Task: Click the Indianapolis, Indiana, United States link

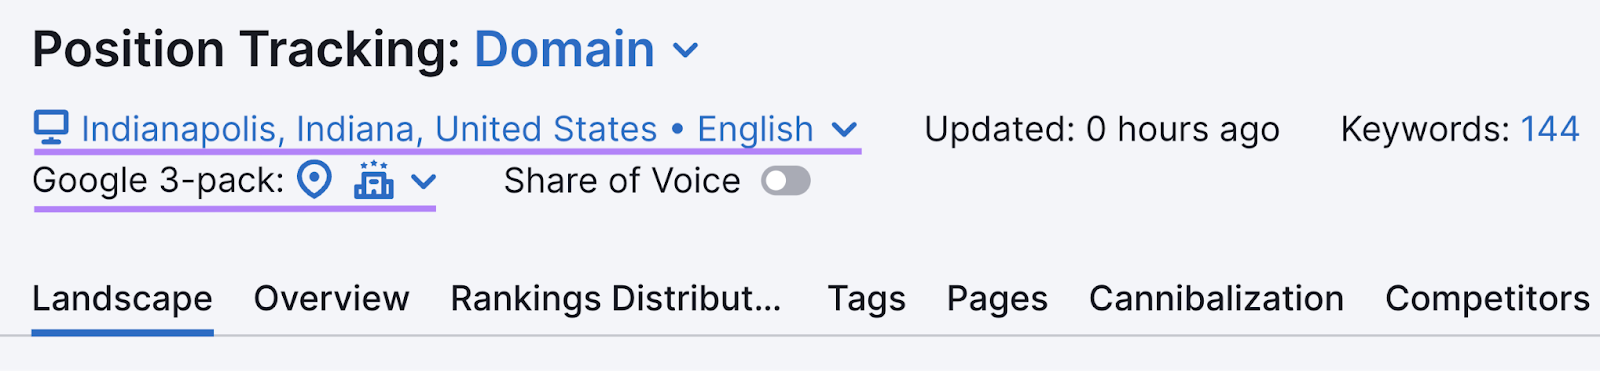Action: coord(369,129)
